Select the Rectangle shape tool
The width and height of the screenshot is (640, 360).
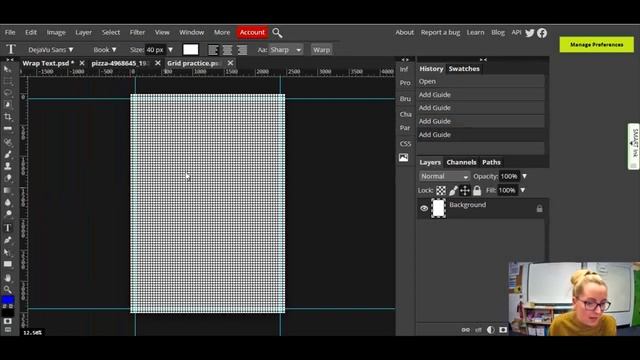point(7,264)
